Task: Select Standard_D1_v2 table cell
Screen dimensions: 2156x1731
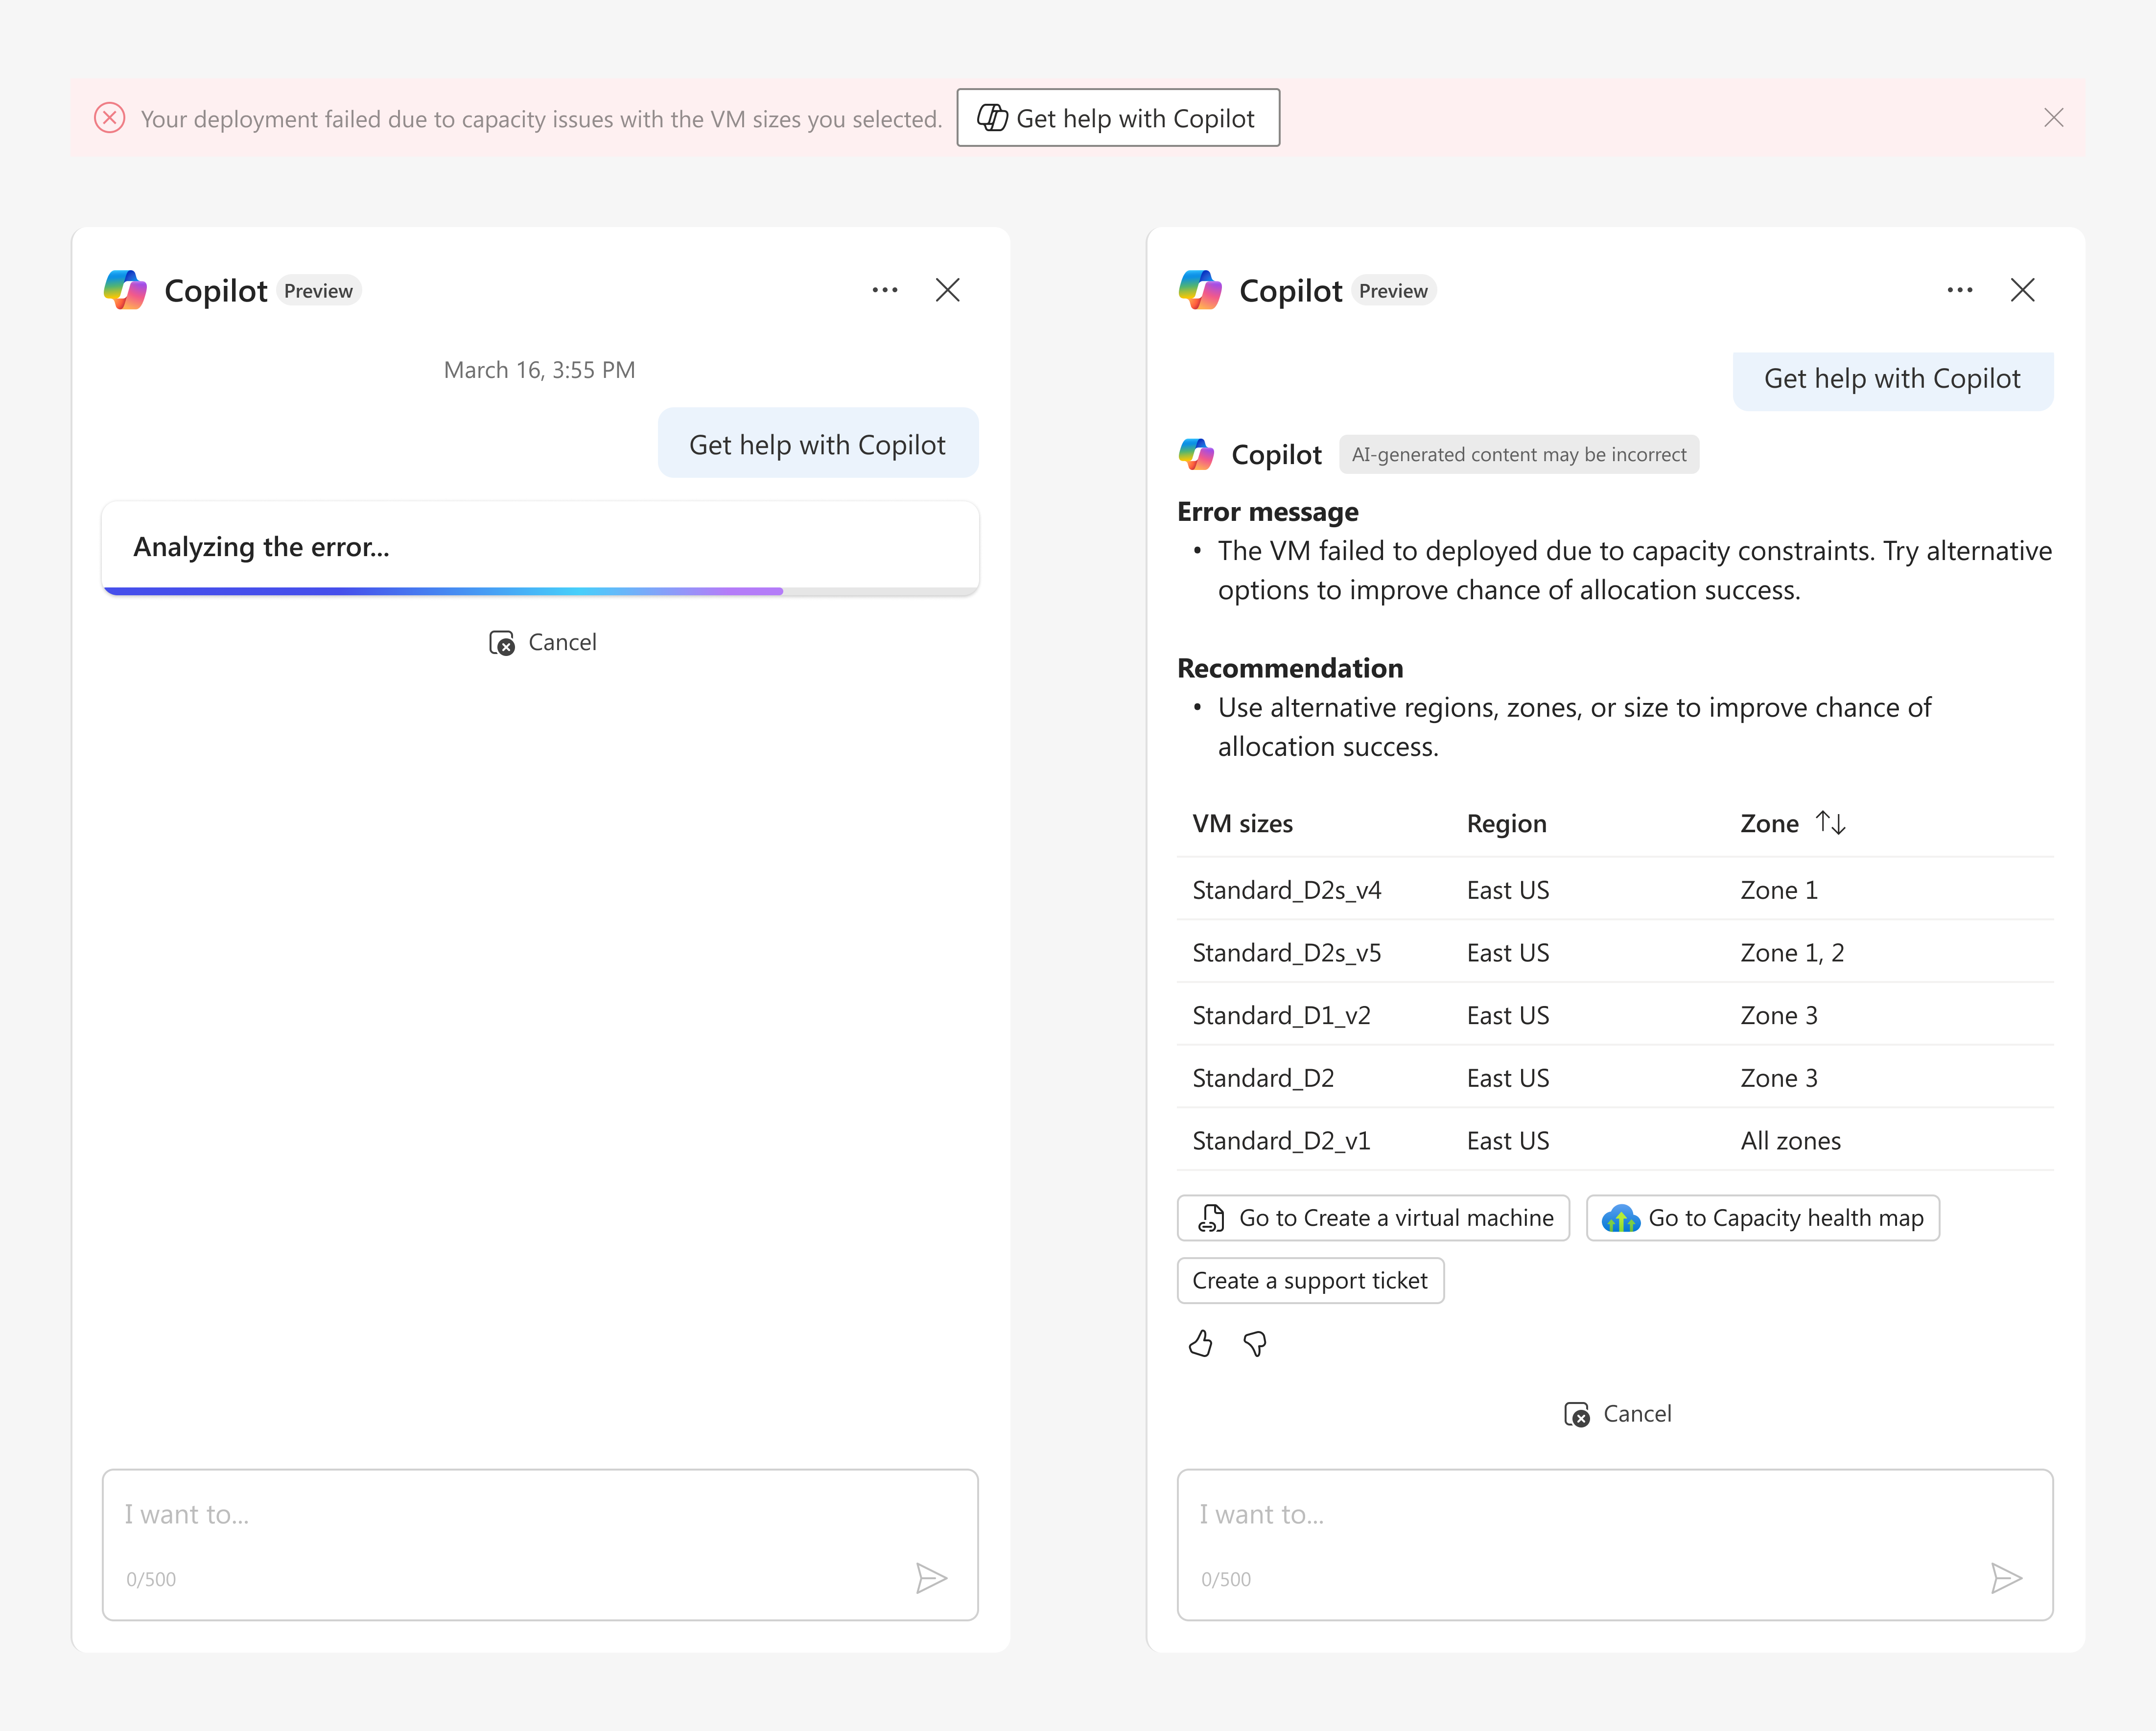Action: (x=1282, y=1016)
